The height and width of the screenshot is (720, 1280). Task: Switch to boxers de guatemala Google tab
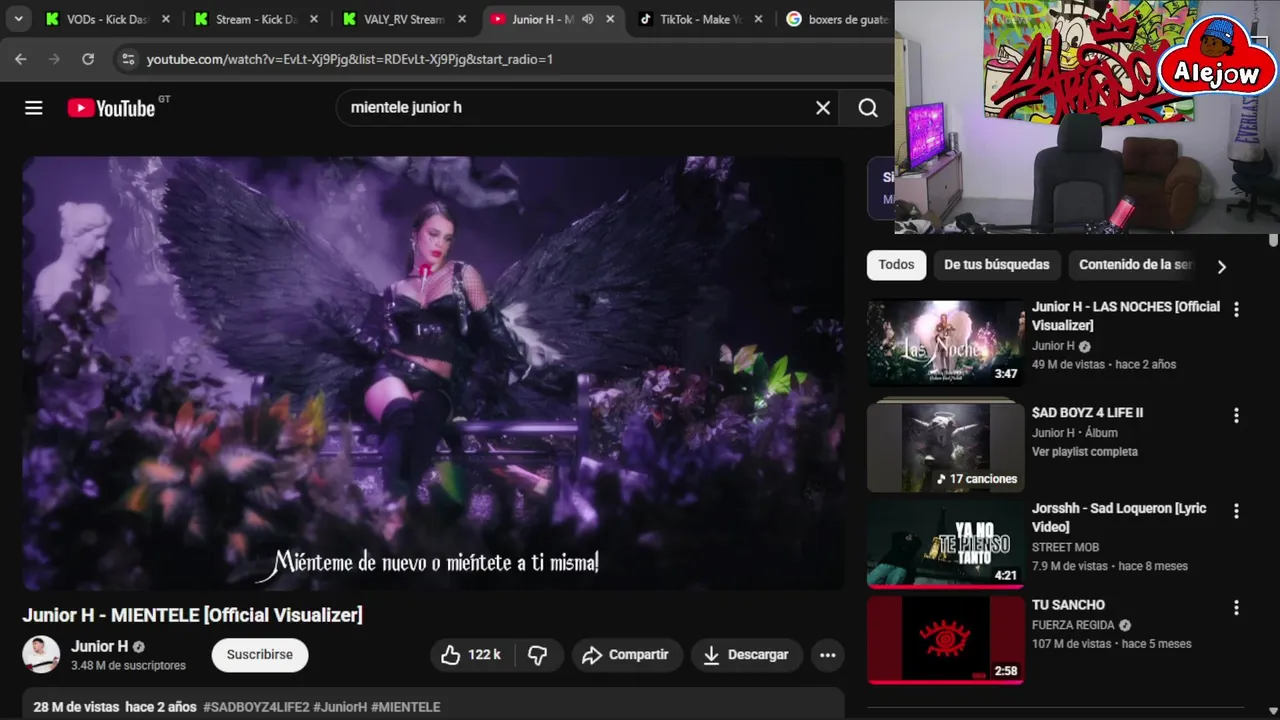point(838,19)
